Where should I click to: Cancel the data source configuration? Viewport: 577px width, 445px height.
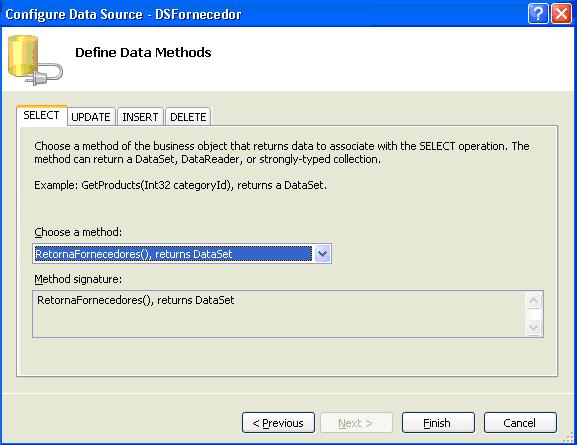(x=520, y=423)
